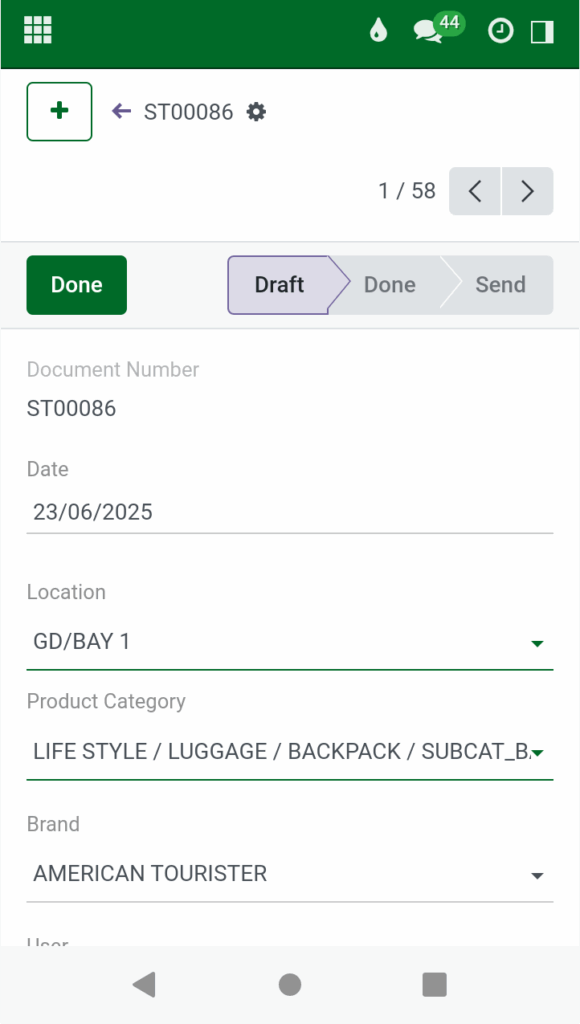Expand the Product Category dropdown
Screen dimensions: 580x1024
pyautogui.click(x=290, y=751)
